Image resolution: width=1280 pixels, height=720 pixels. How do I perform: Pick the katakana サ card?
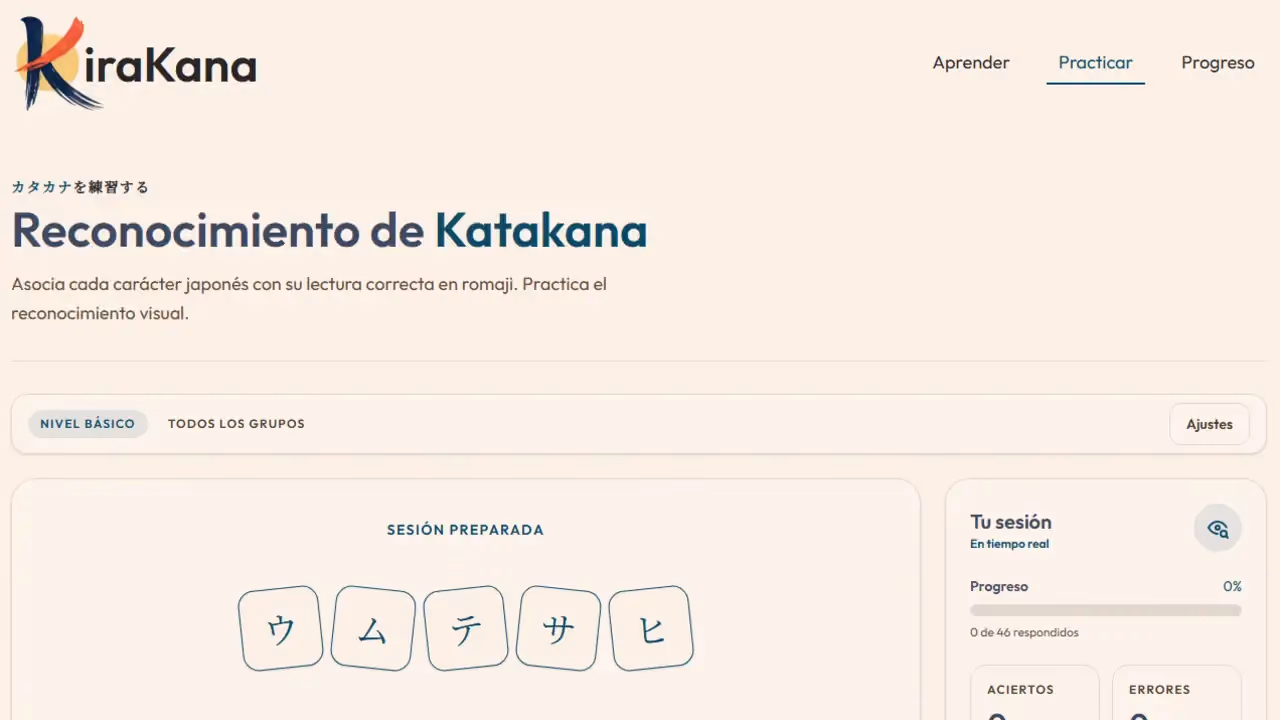(x=558, y=628)
